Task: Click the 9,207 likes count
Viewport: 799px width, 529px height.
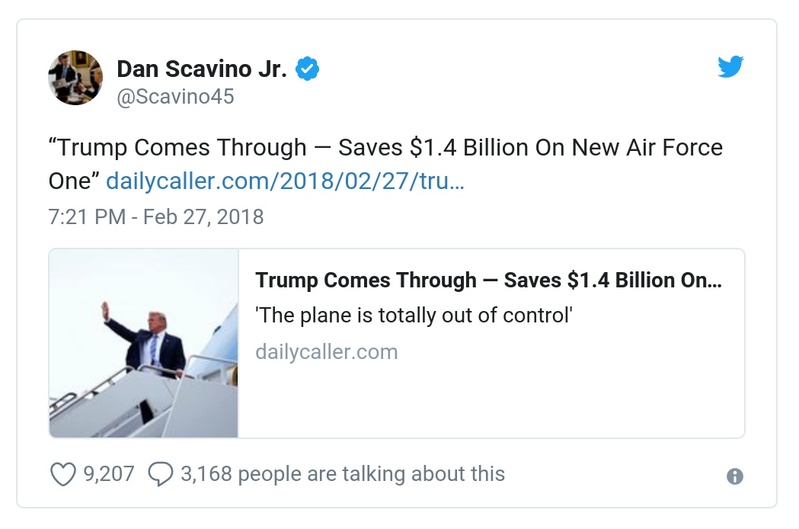Action: tap(109, 474)
